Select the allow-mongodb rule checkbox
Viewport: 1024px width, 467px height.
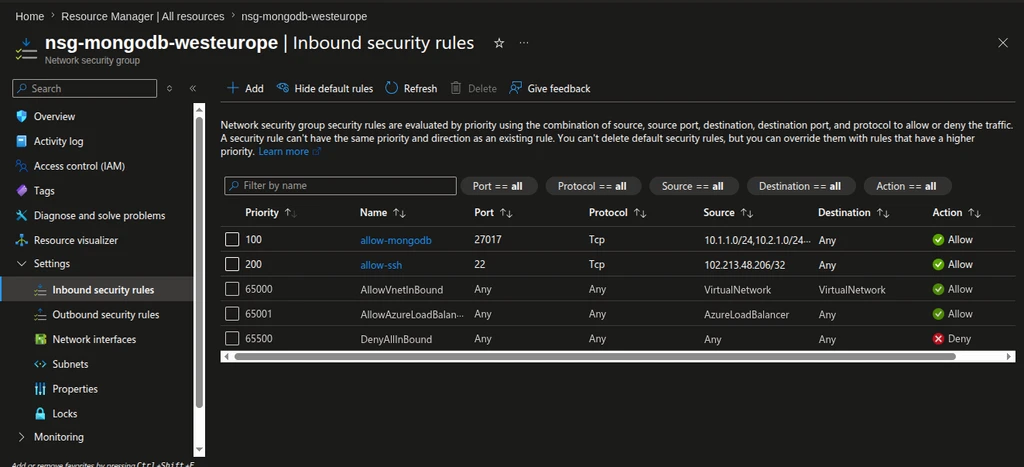click(232, 240)
